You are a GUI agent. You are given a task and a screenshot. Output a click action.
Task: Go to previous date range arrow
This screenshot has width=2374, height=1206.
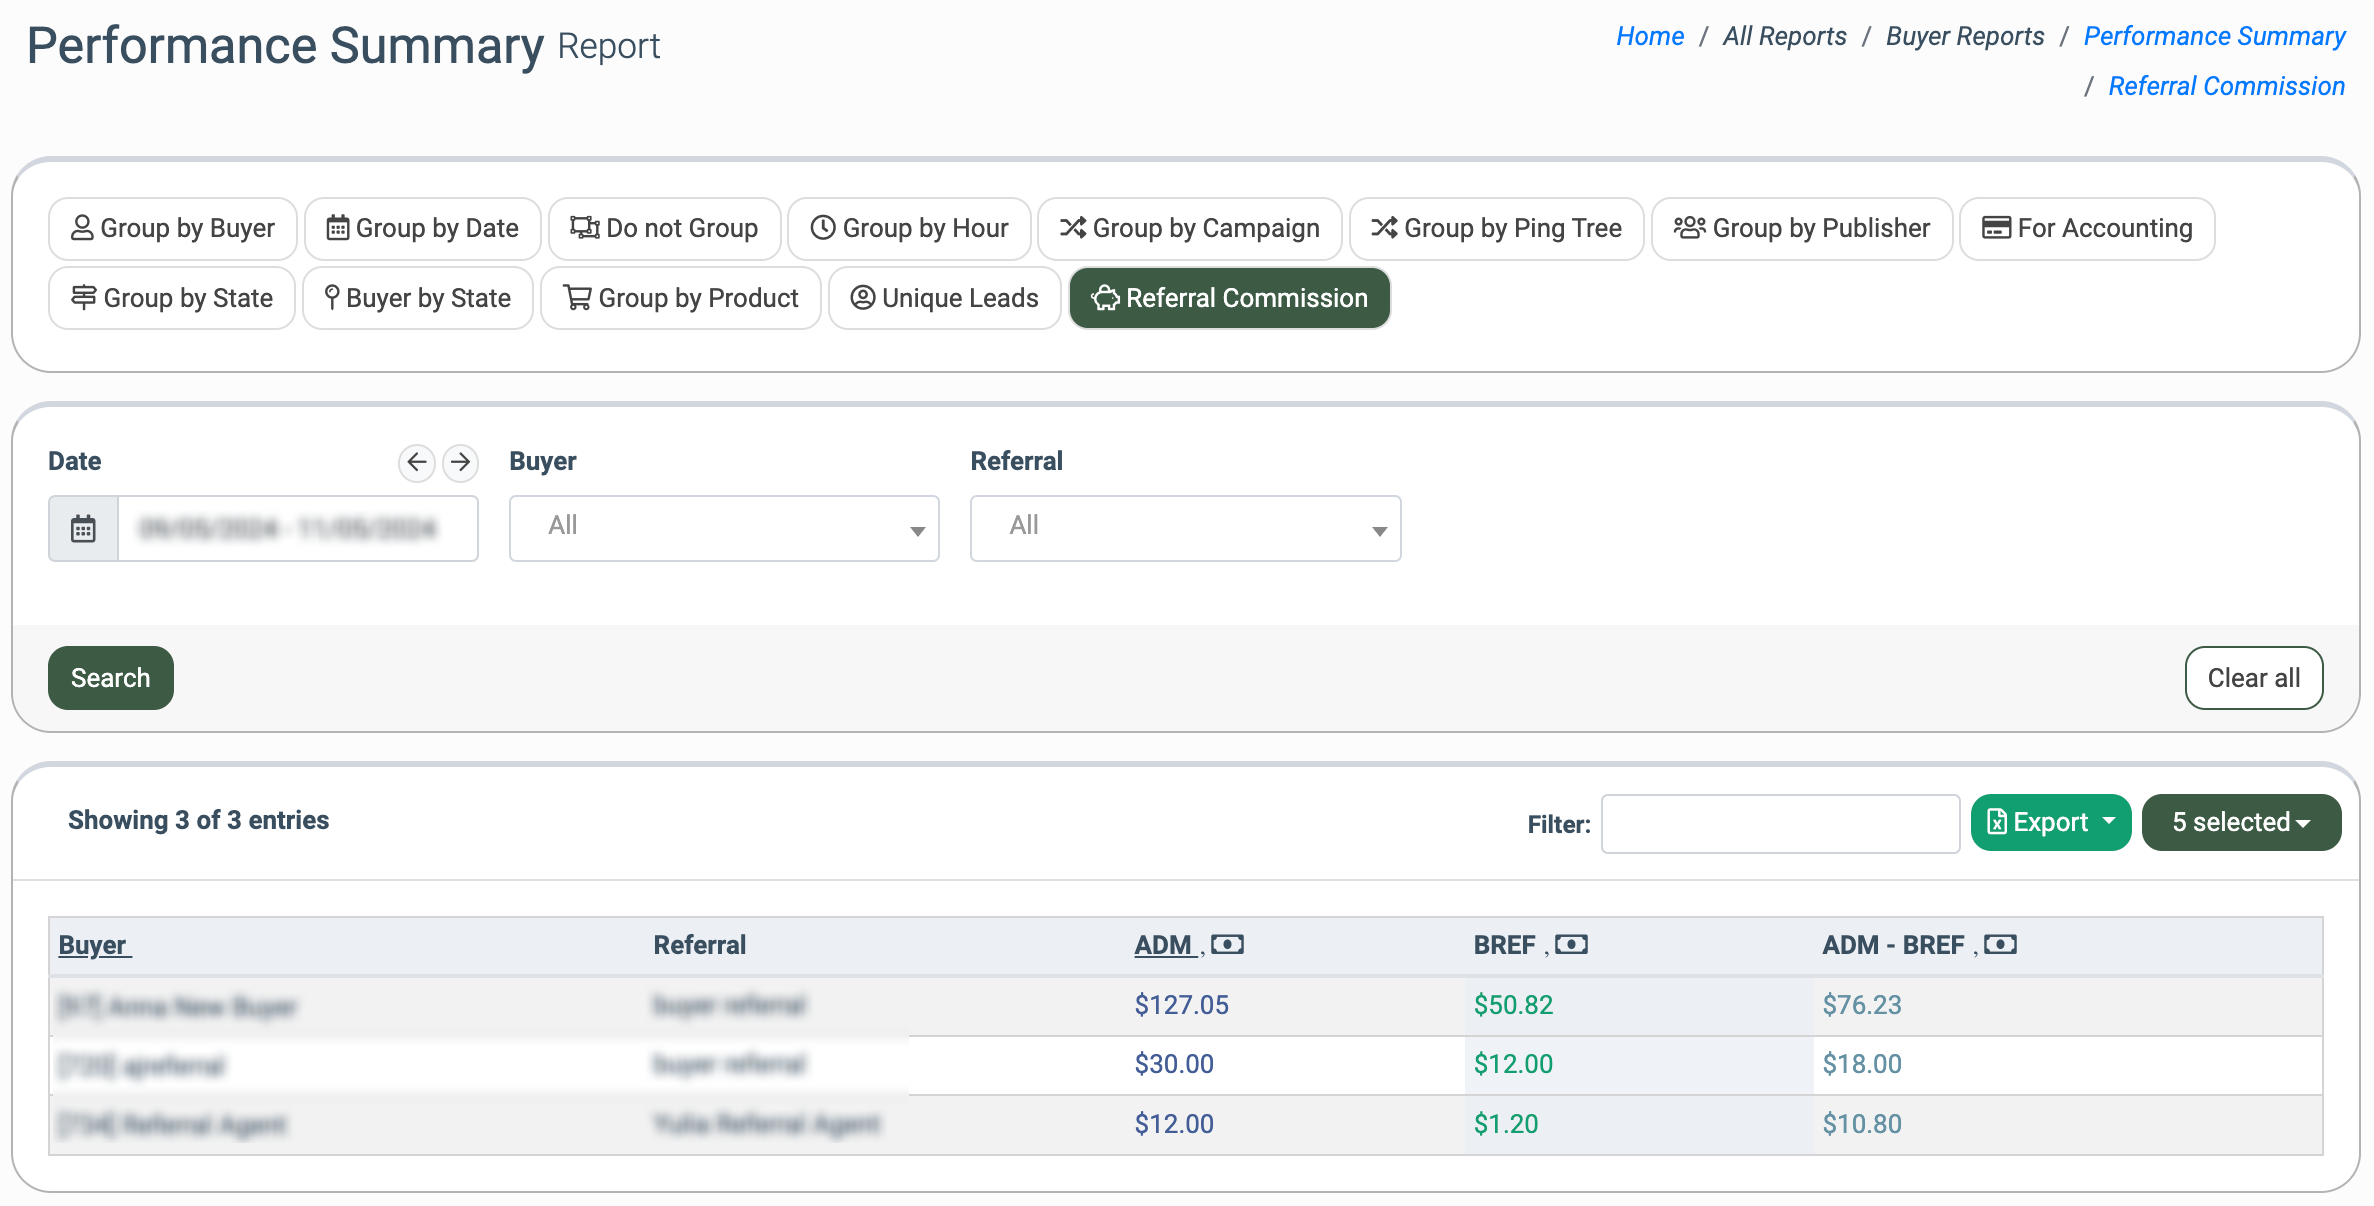point(416,462)
